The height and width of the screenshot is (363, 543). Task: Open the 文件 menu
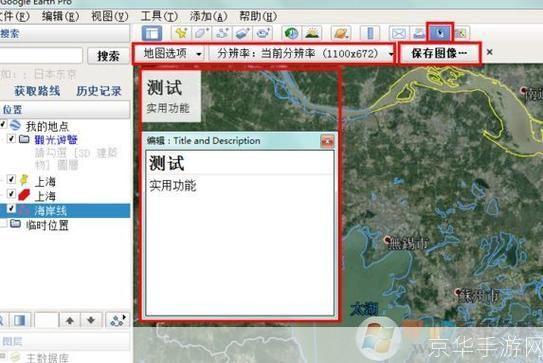pos(14,16)
